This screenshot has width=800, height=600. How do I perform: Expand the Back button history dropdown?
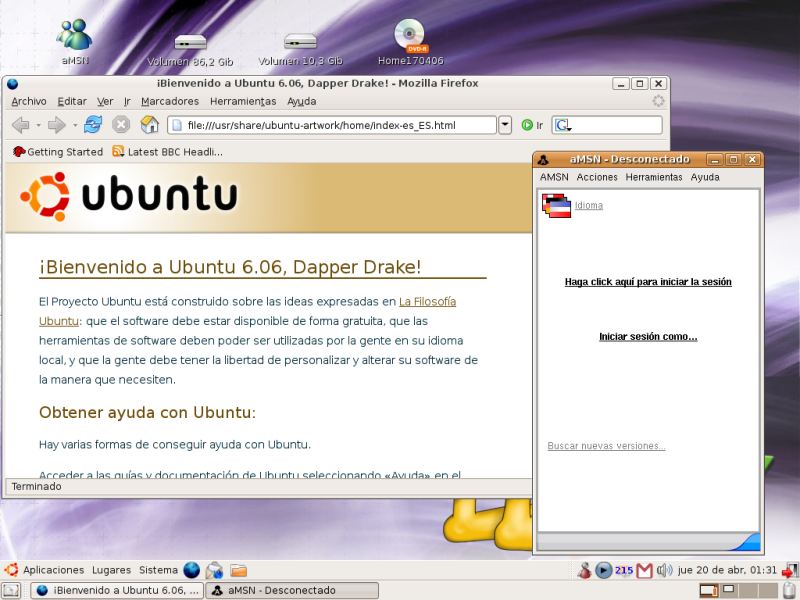[x=38, y=126]
